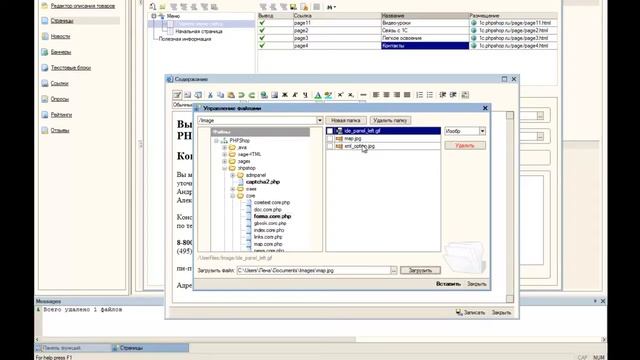Center text in editor

[x=386, y=95]
